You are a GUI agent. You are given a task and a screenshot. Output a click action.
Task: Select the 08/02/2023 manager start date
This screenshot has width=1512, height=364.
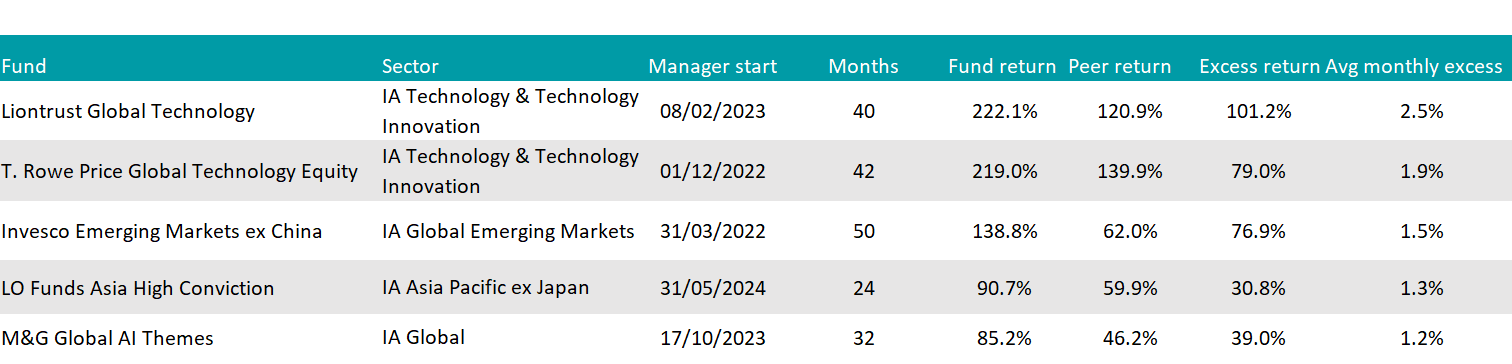pos(712,111)
